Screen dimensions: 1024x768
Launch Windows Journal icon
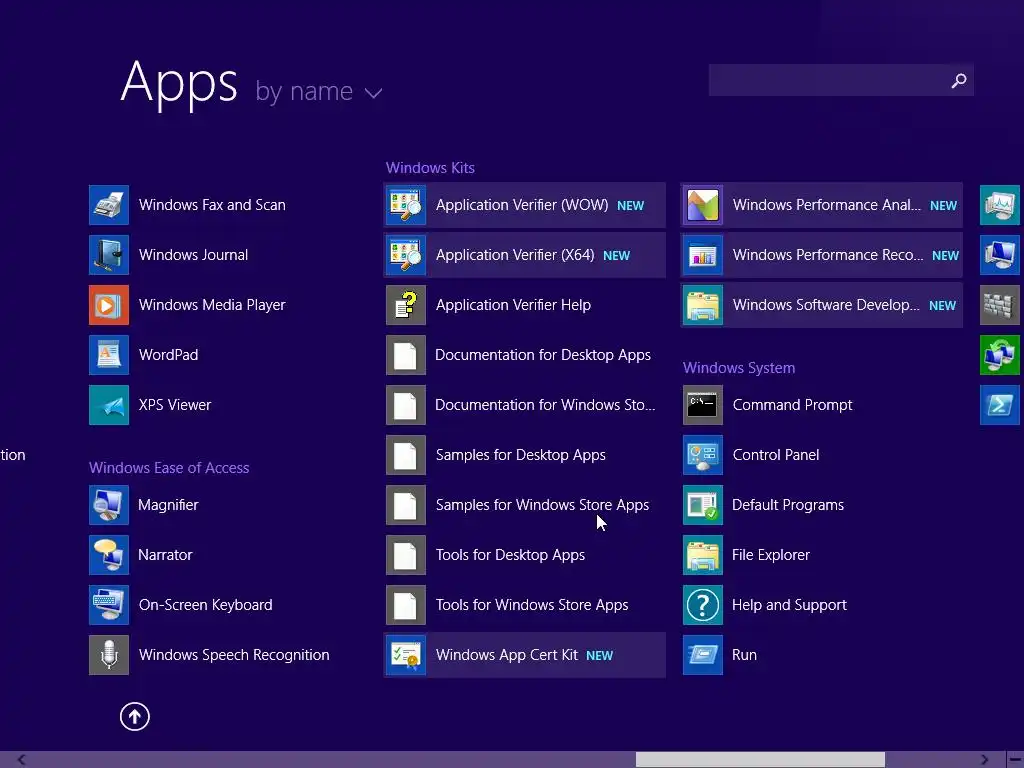tap(109, 255)
